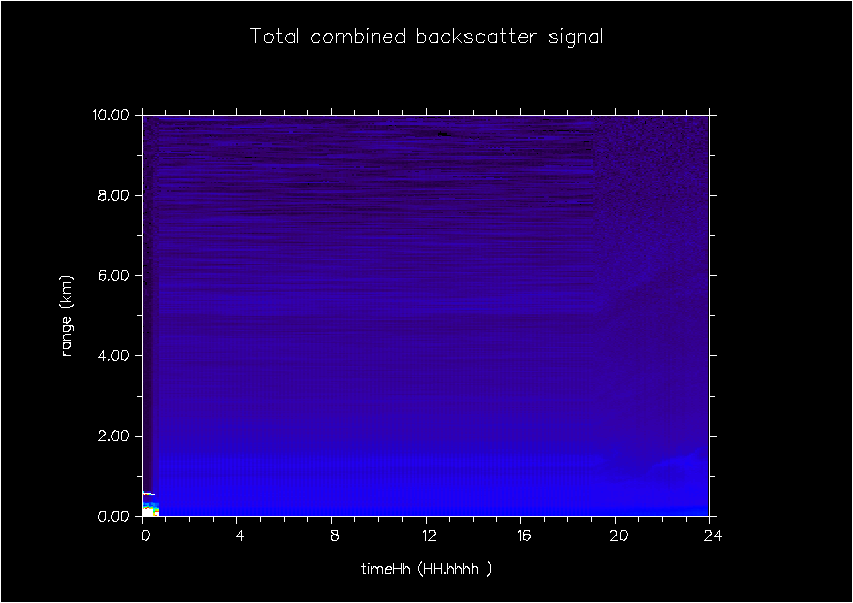The width and height of the screenshot is (853, 603).
Task: Click the x-axis tick label 20
Action: (619, 536)
